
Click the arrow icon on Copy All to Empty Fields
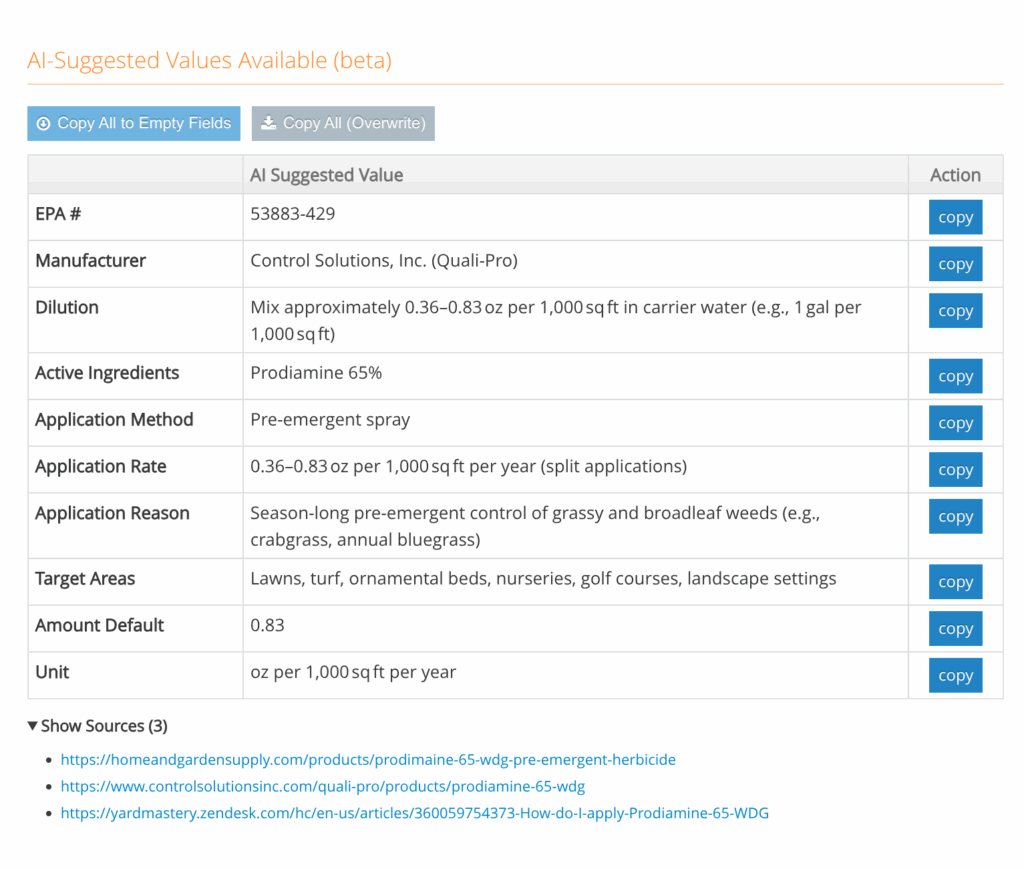point(43,124)
